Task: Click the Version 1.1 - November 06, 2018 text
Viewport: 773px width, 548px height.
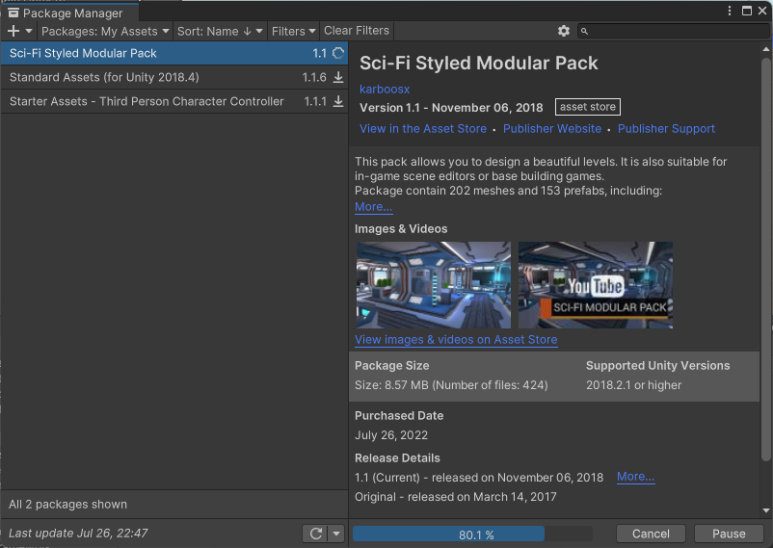Action: pyautogui.click(x=451, y=107)
